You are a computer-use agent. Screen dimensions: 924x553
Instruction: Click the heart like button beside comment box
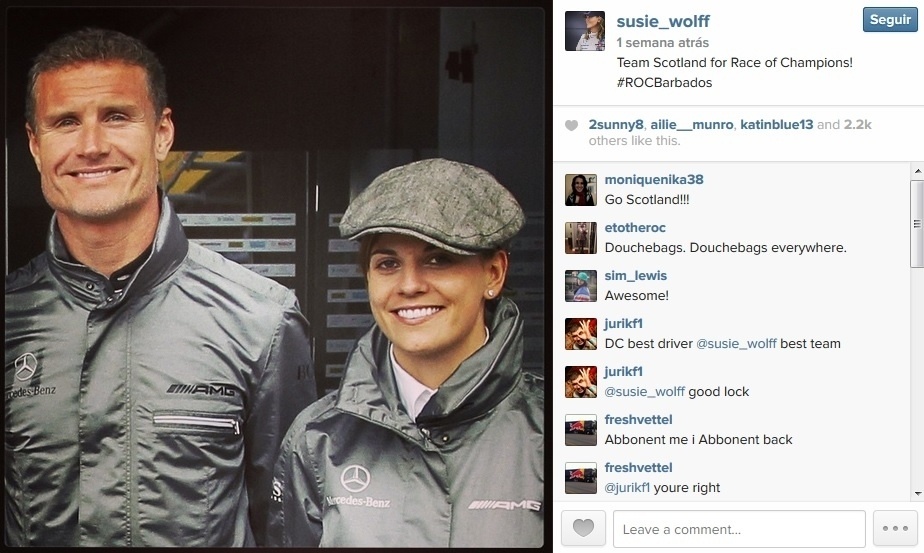pos(583,528)
